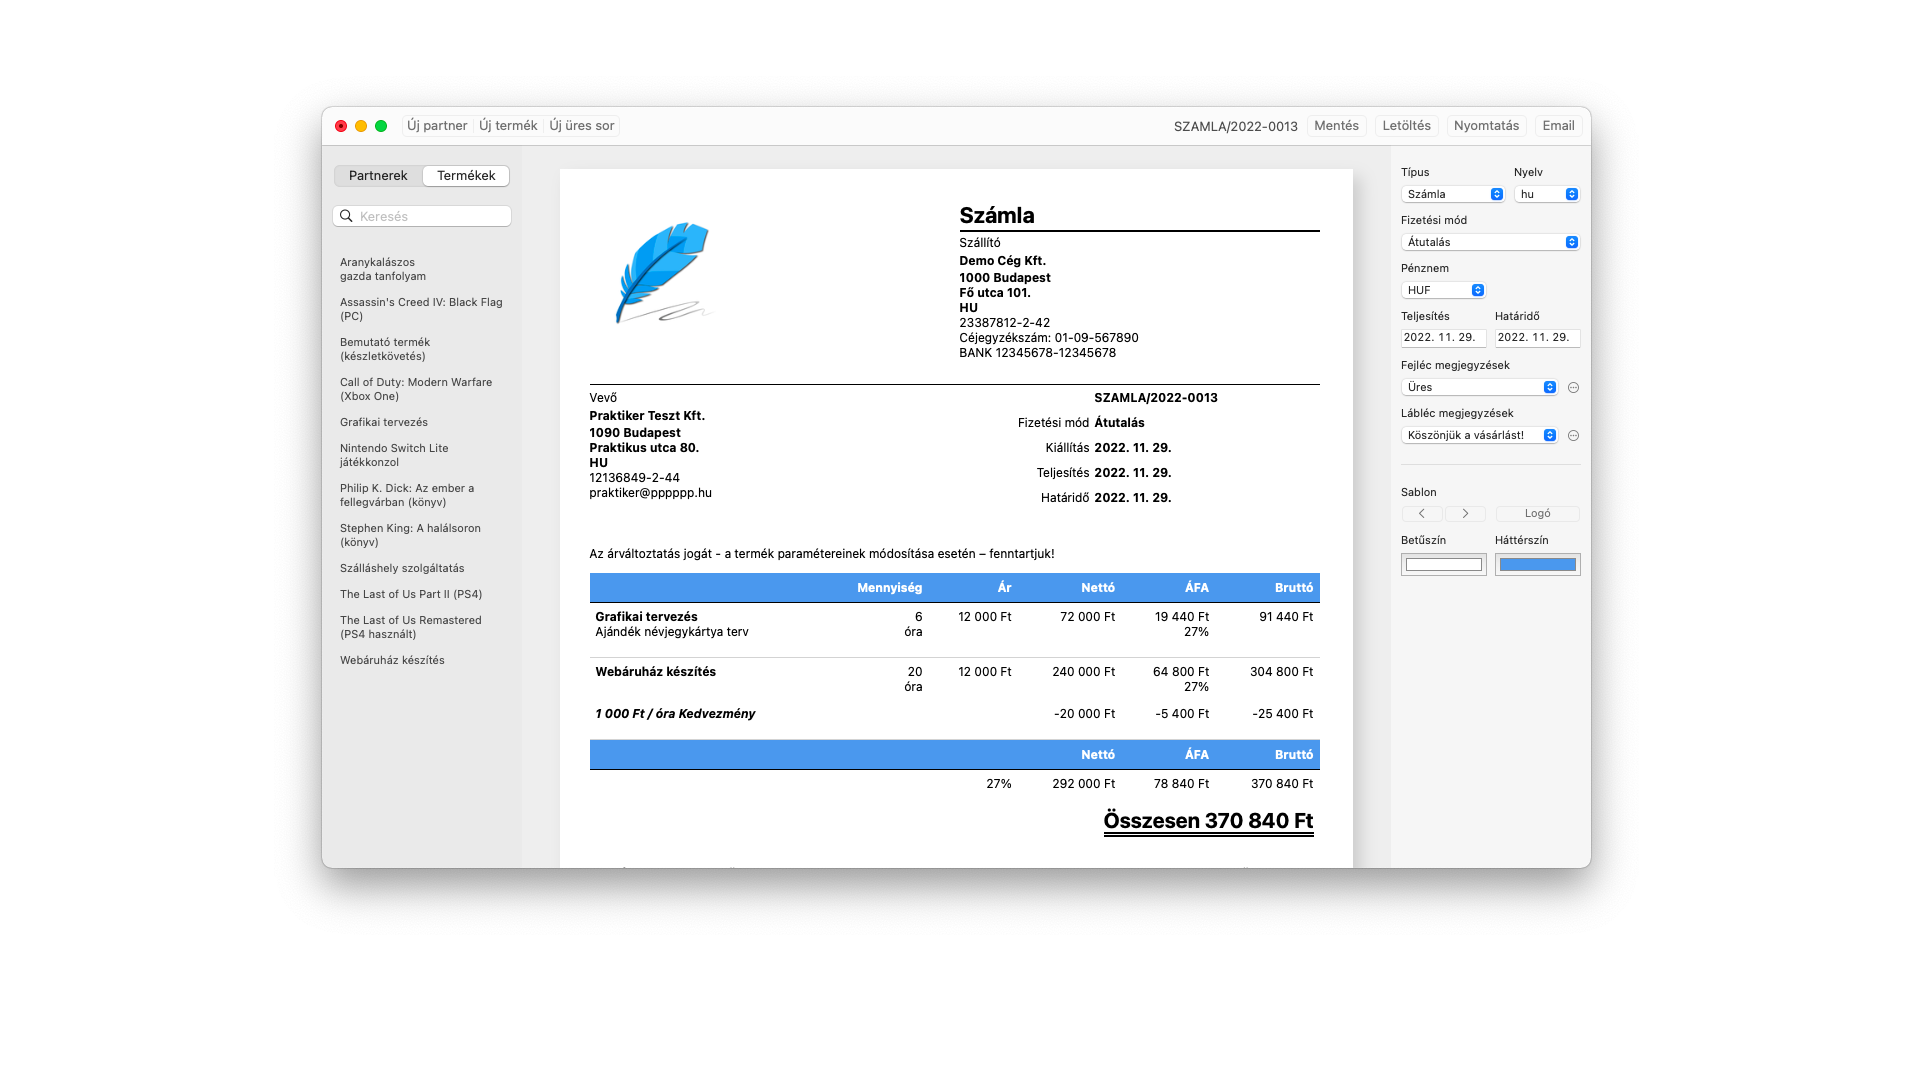Print the invoice using Nyomtatás
1920x1080 pixels.
1486,125
